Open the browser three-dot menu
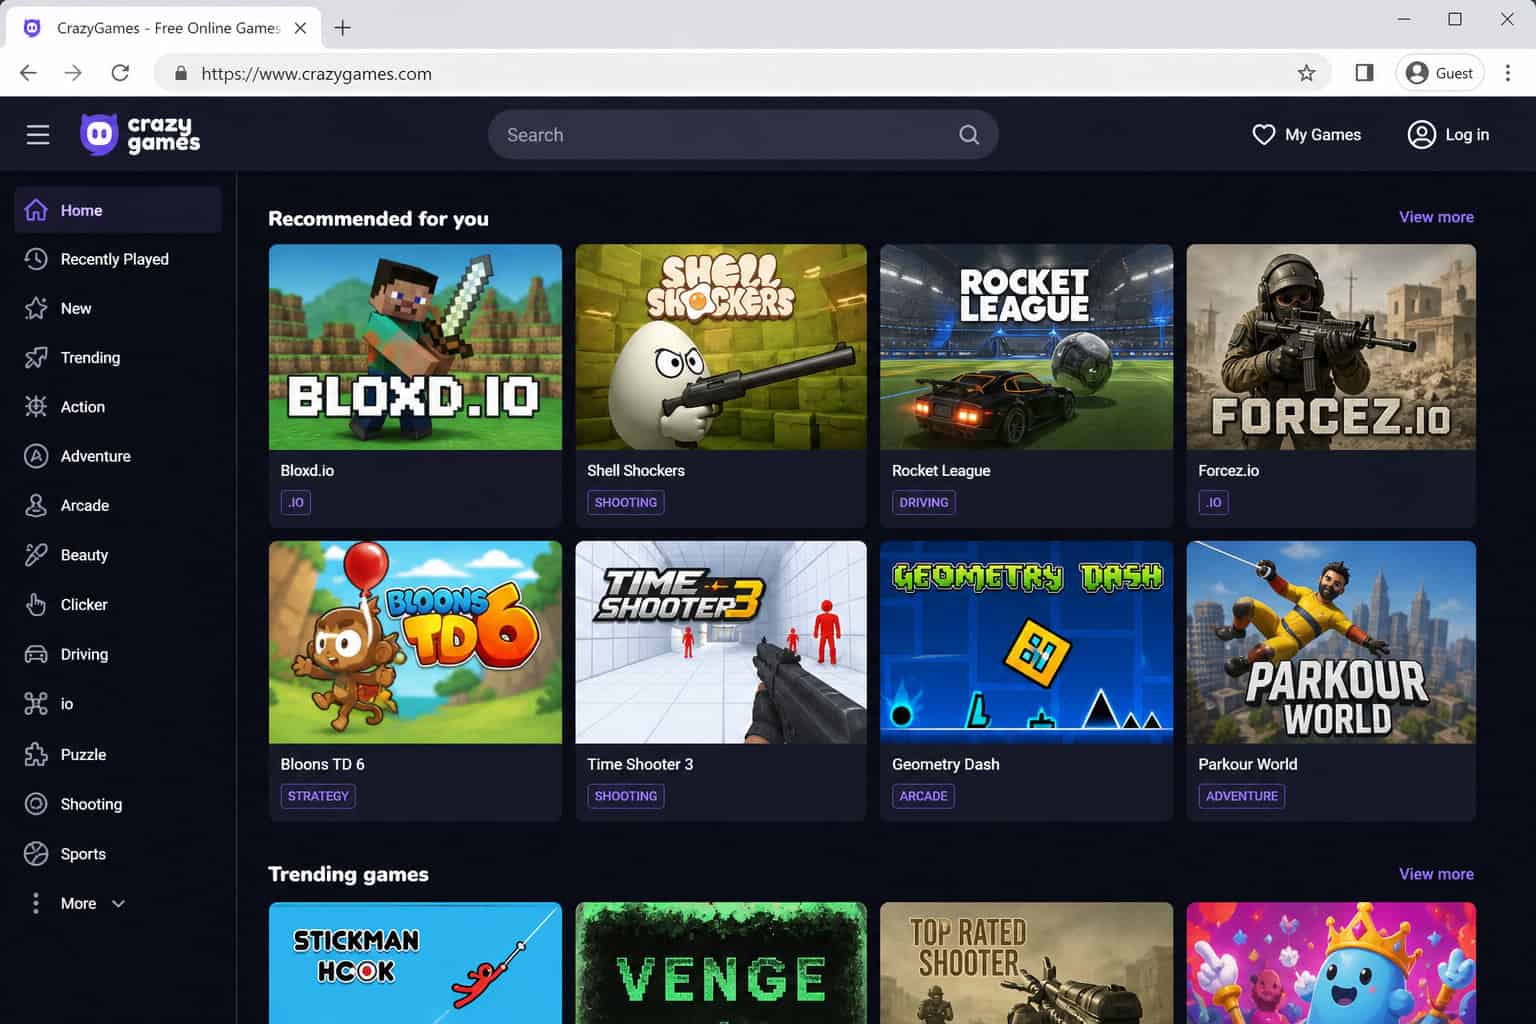 coord(1508,73)
